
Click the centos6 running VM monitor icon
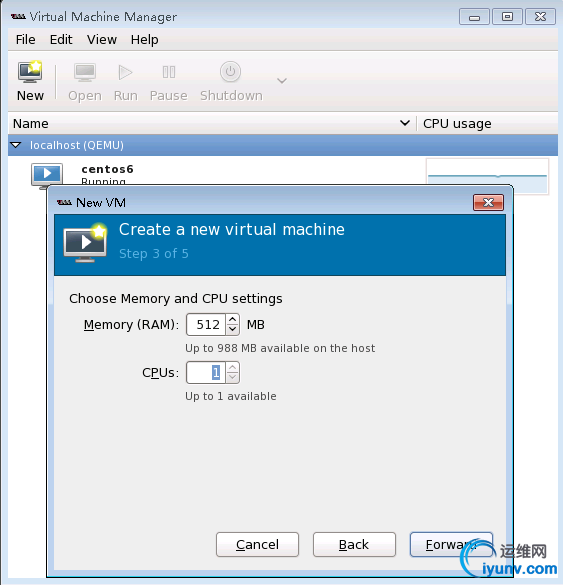pyautogui.click(x=47, y=175)
